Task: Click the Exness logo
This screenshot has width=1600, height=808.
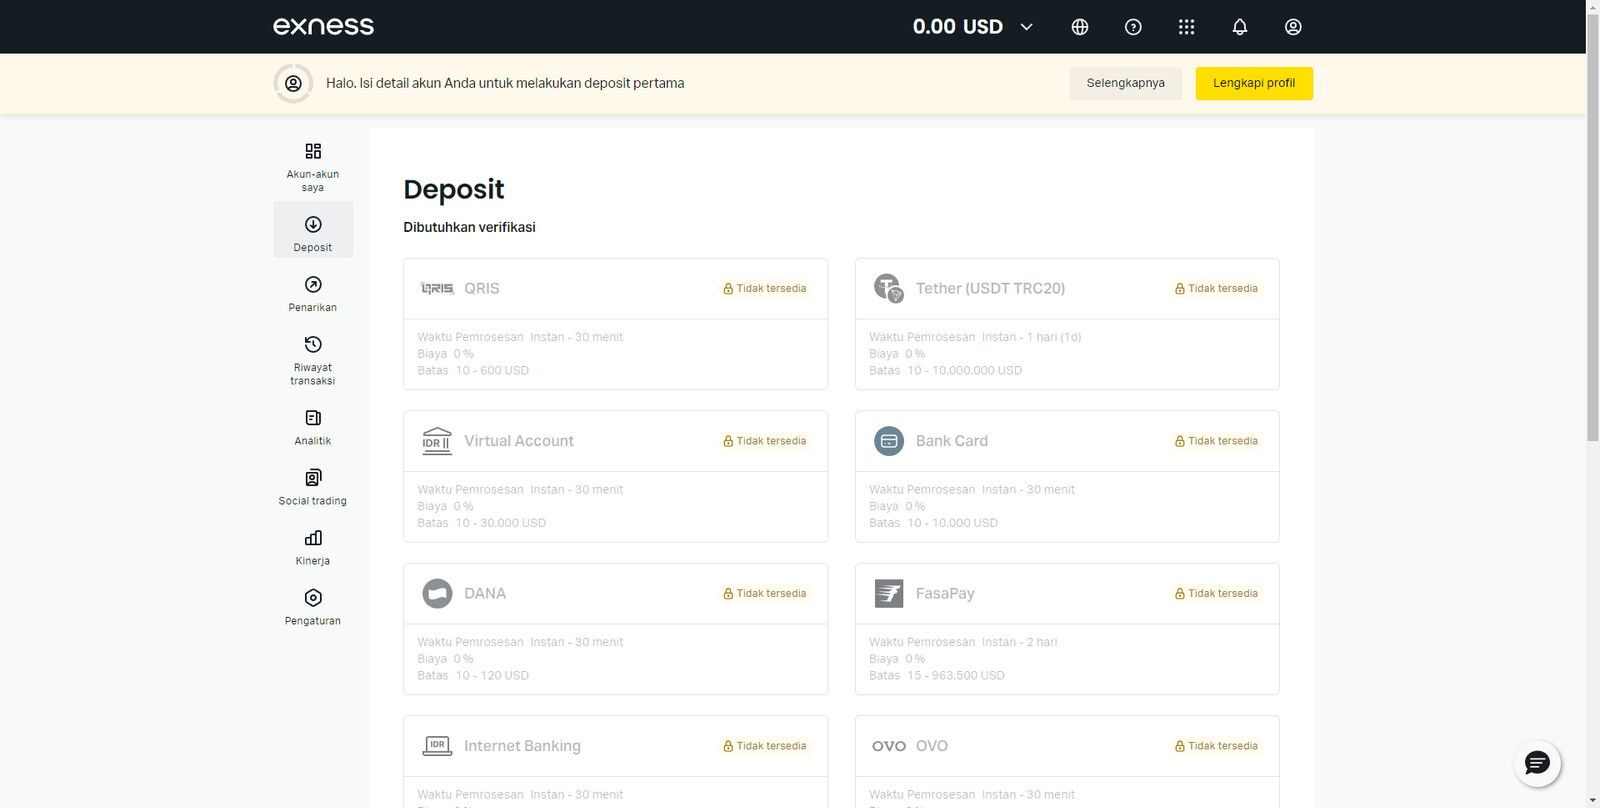Action: (x=323, y=27)
